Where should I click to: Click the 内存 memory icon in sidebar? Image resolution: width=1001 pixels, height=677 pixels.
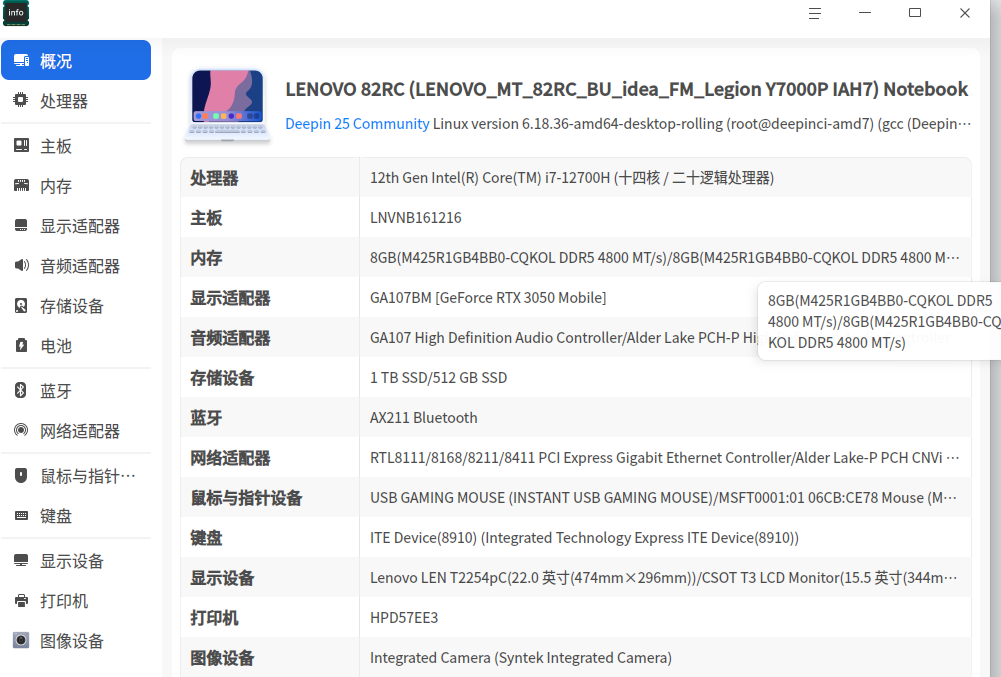tap(21, 186)
